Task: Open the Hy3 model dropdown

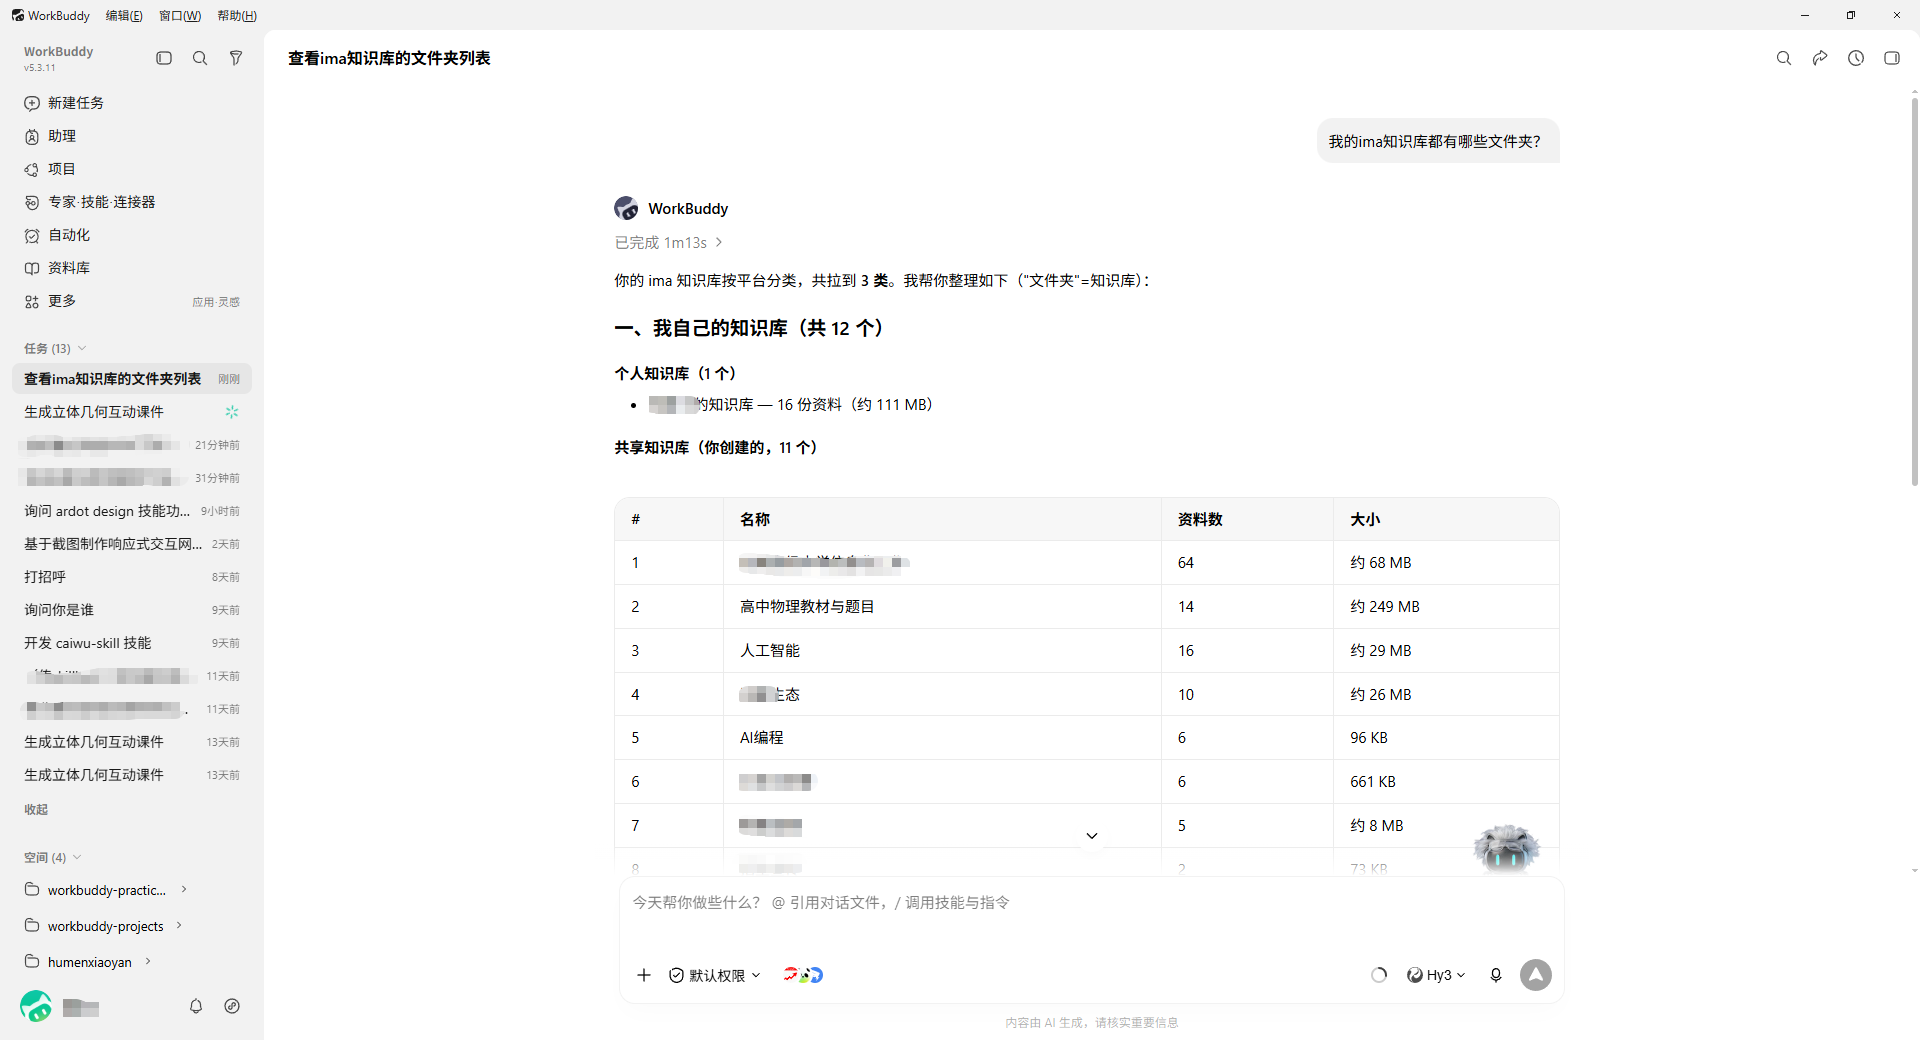Action: pyautogui.click(x=1436, y=975)
